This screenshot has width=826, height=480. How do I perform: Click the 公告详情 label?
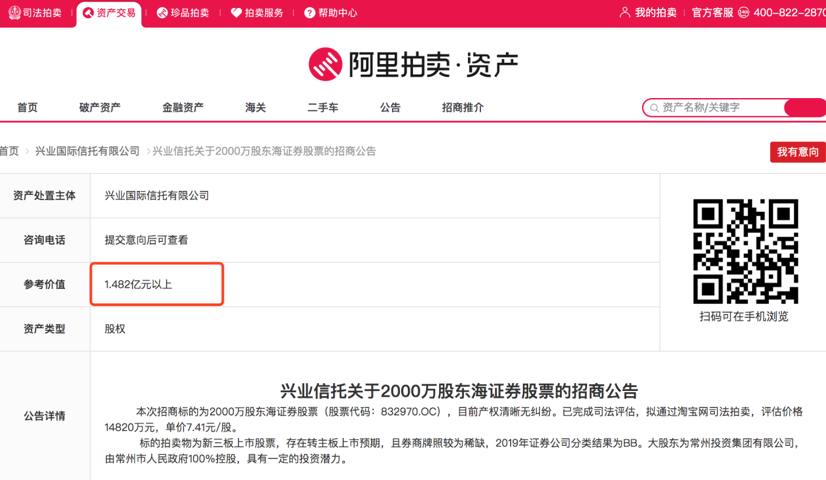click(44, 416)
